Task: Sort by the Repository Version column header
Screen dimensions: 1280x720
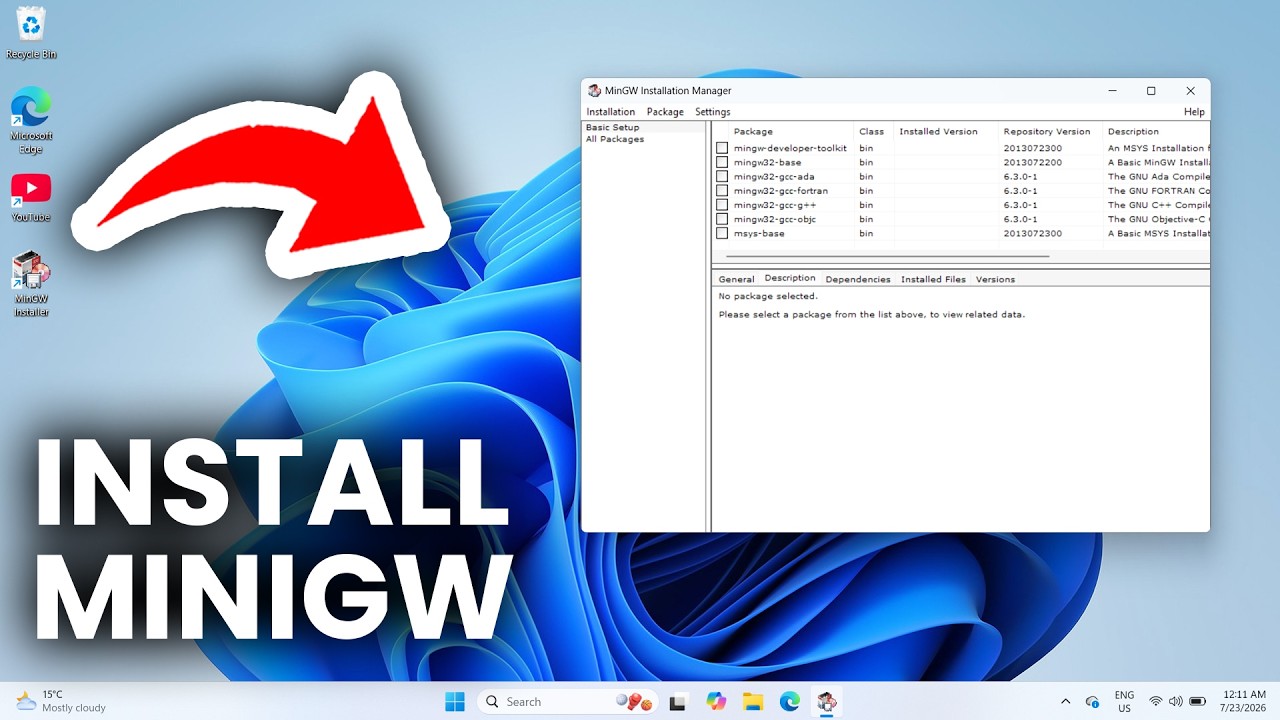Action: [1049, 131]
